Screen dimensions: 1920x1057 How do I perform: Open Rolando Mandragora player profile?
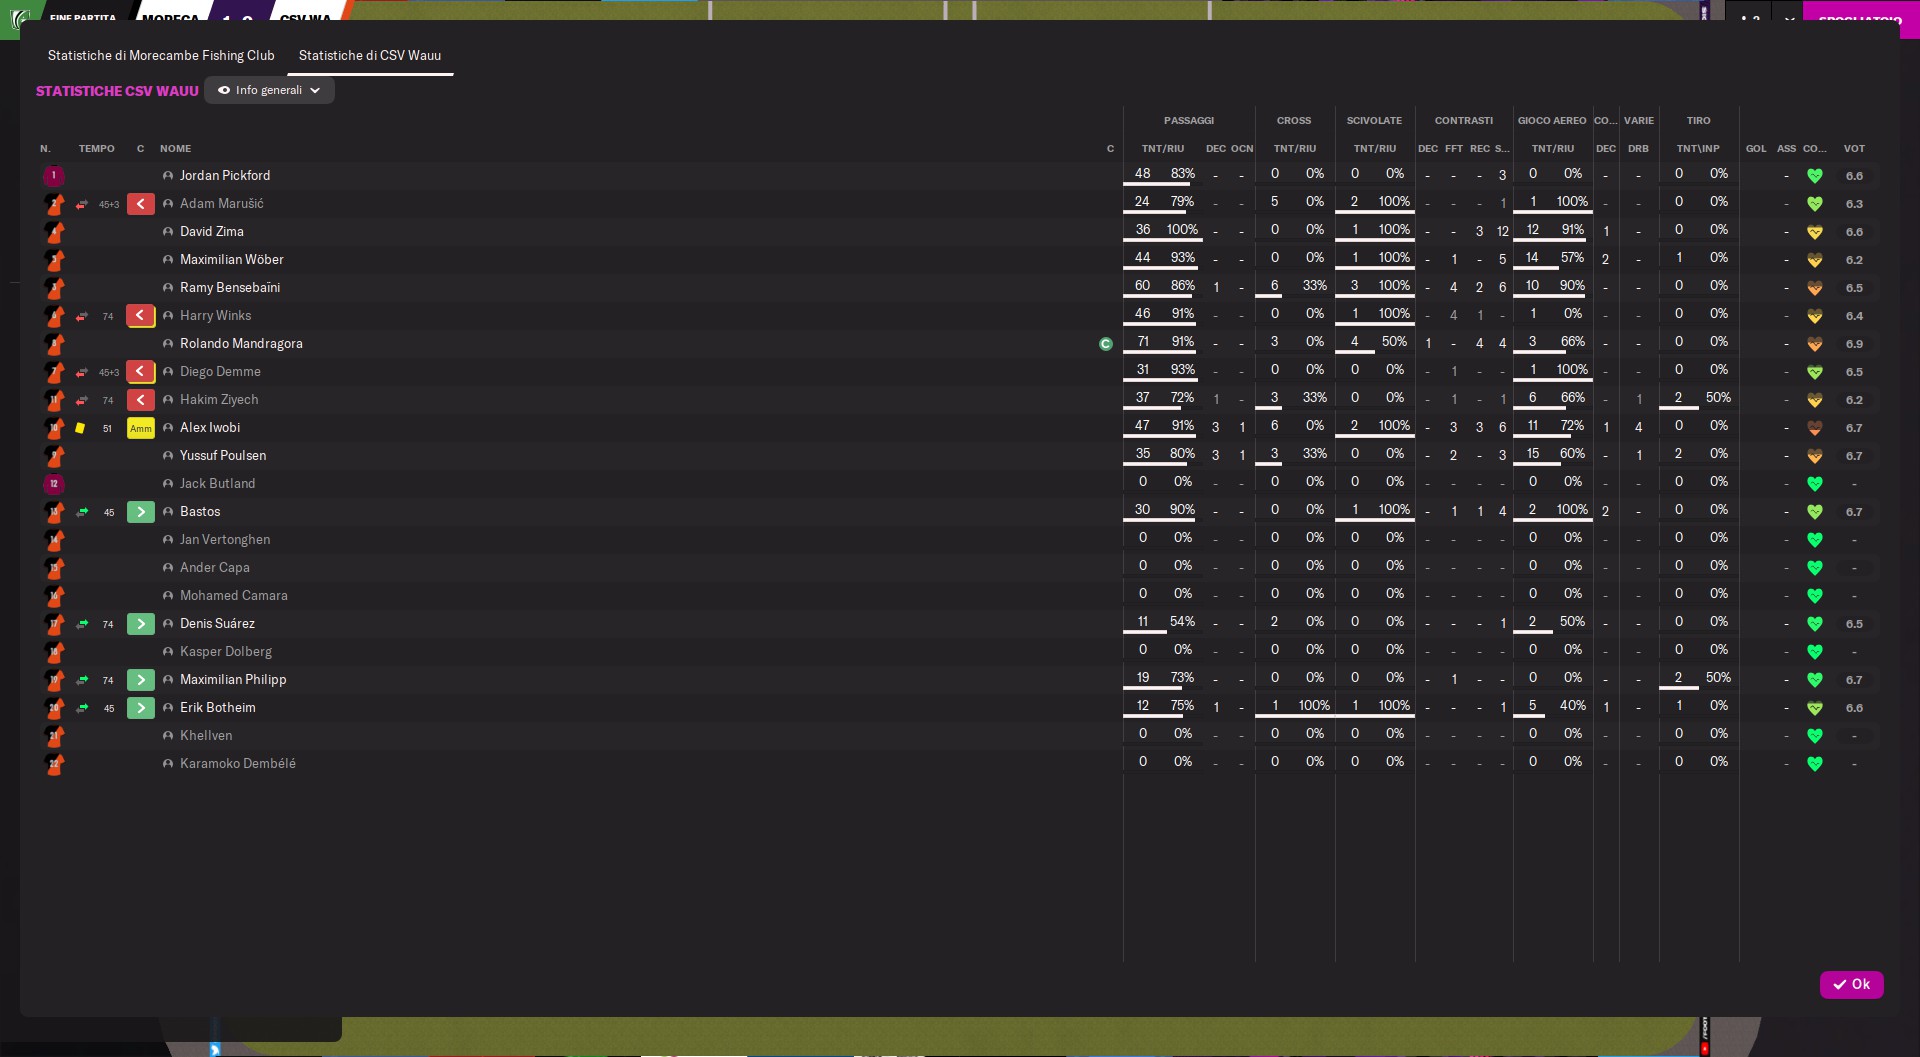coord(241,343)
